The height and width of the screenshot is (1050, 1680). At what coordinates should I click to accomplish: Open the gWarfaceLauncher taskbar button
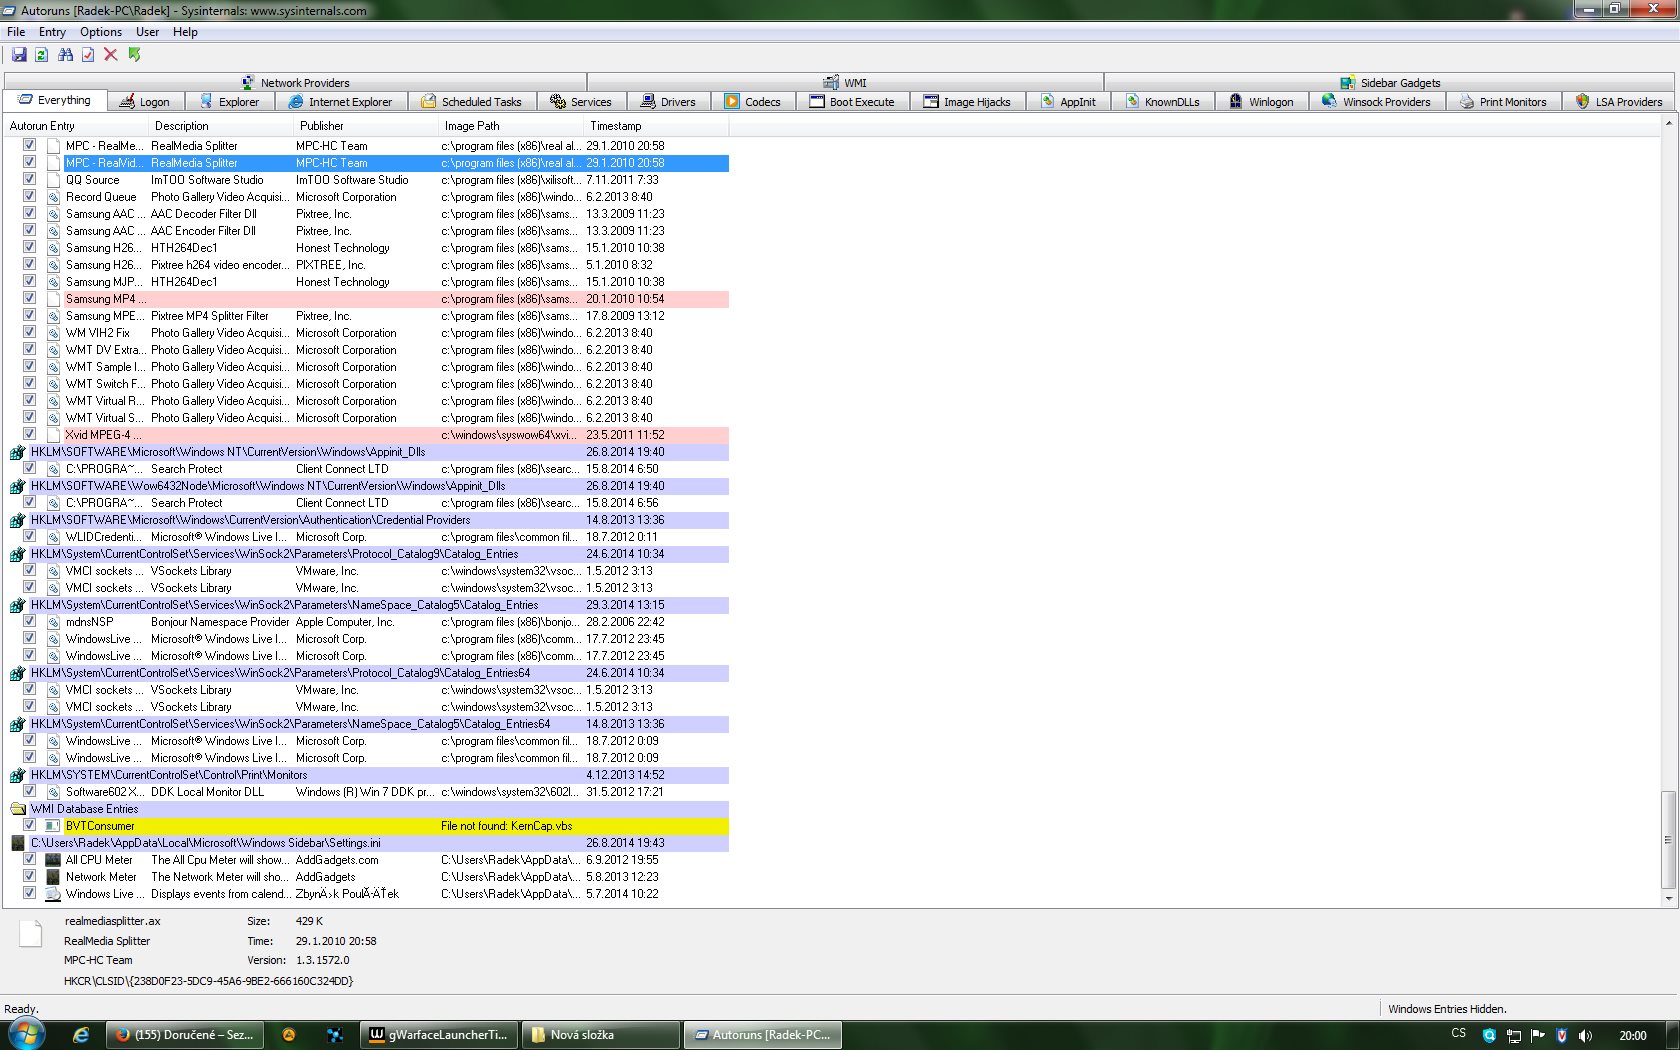(x=440, y=1035)
